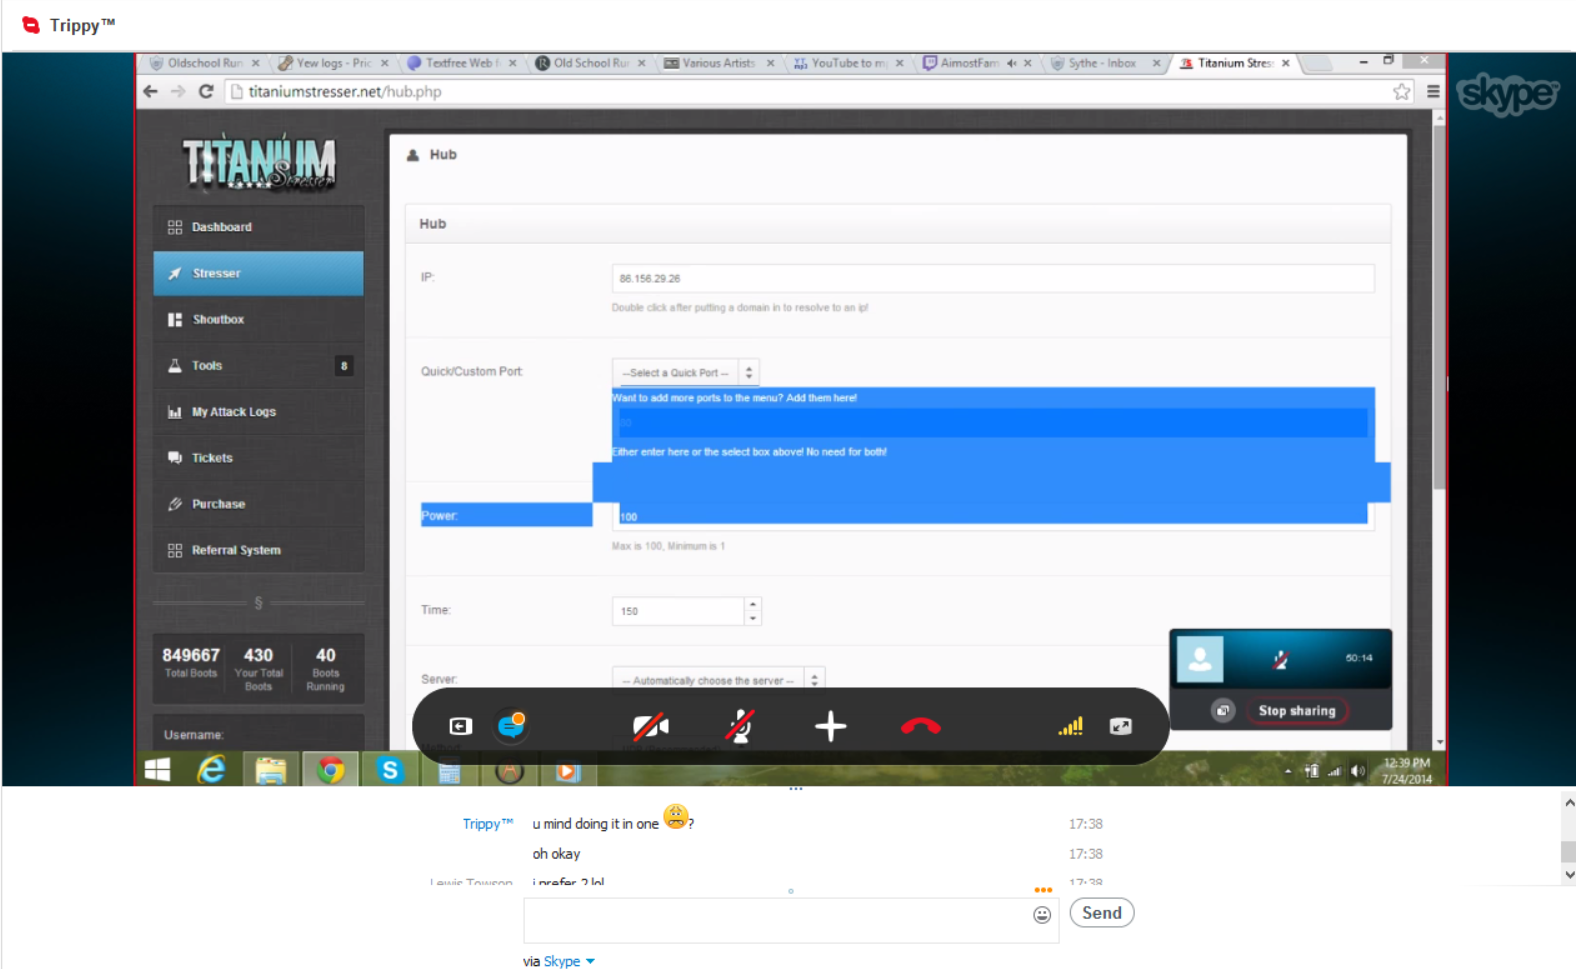This screenshot has height=969, width=1576.
Task: Open Purchase in the sidebar
Action: click(258, 504)
